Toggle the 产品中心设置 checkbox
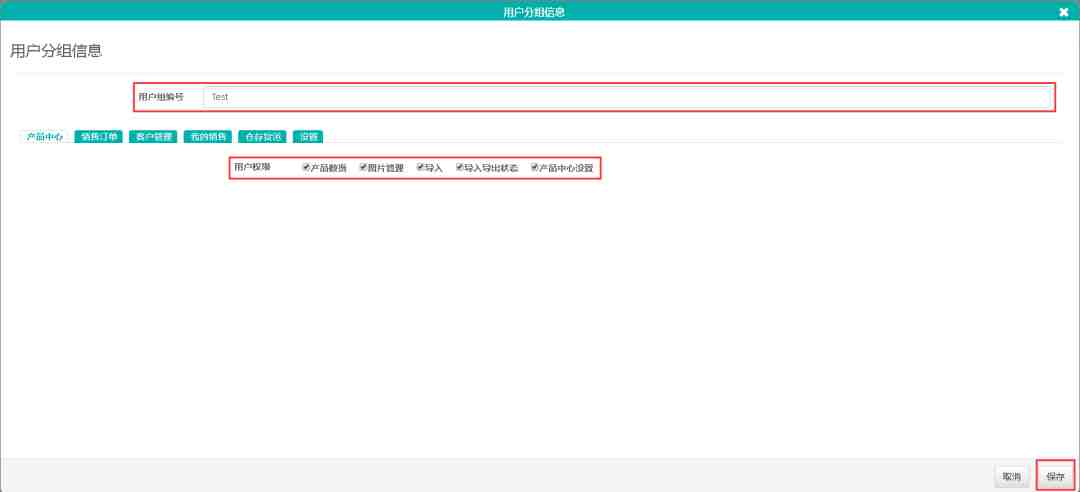Screen dimensions: 1080x492 [x=534, y=167]
